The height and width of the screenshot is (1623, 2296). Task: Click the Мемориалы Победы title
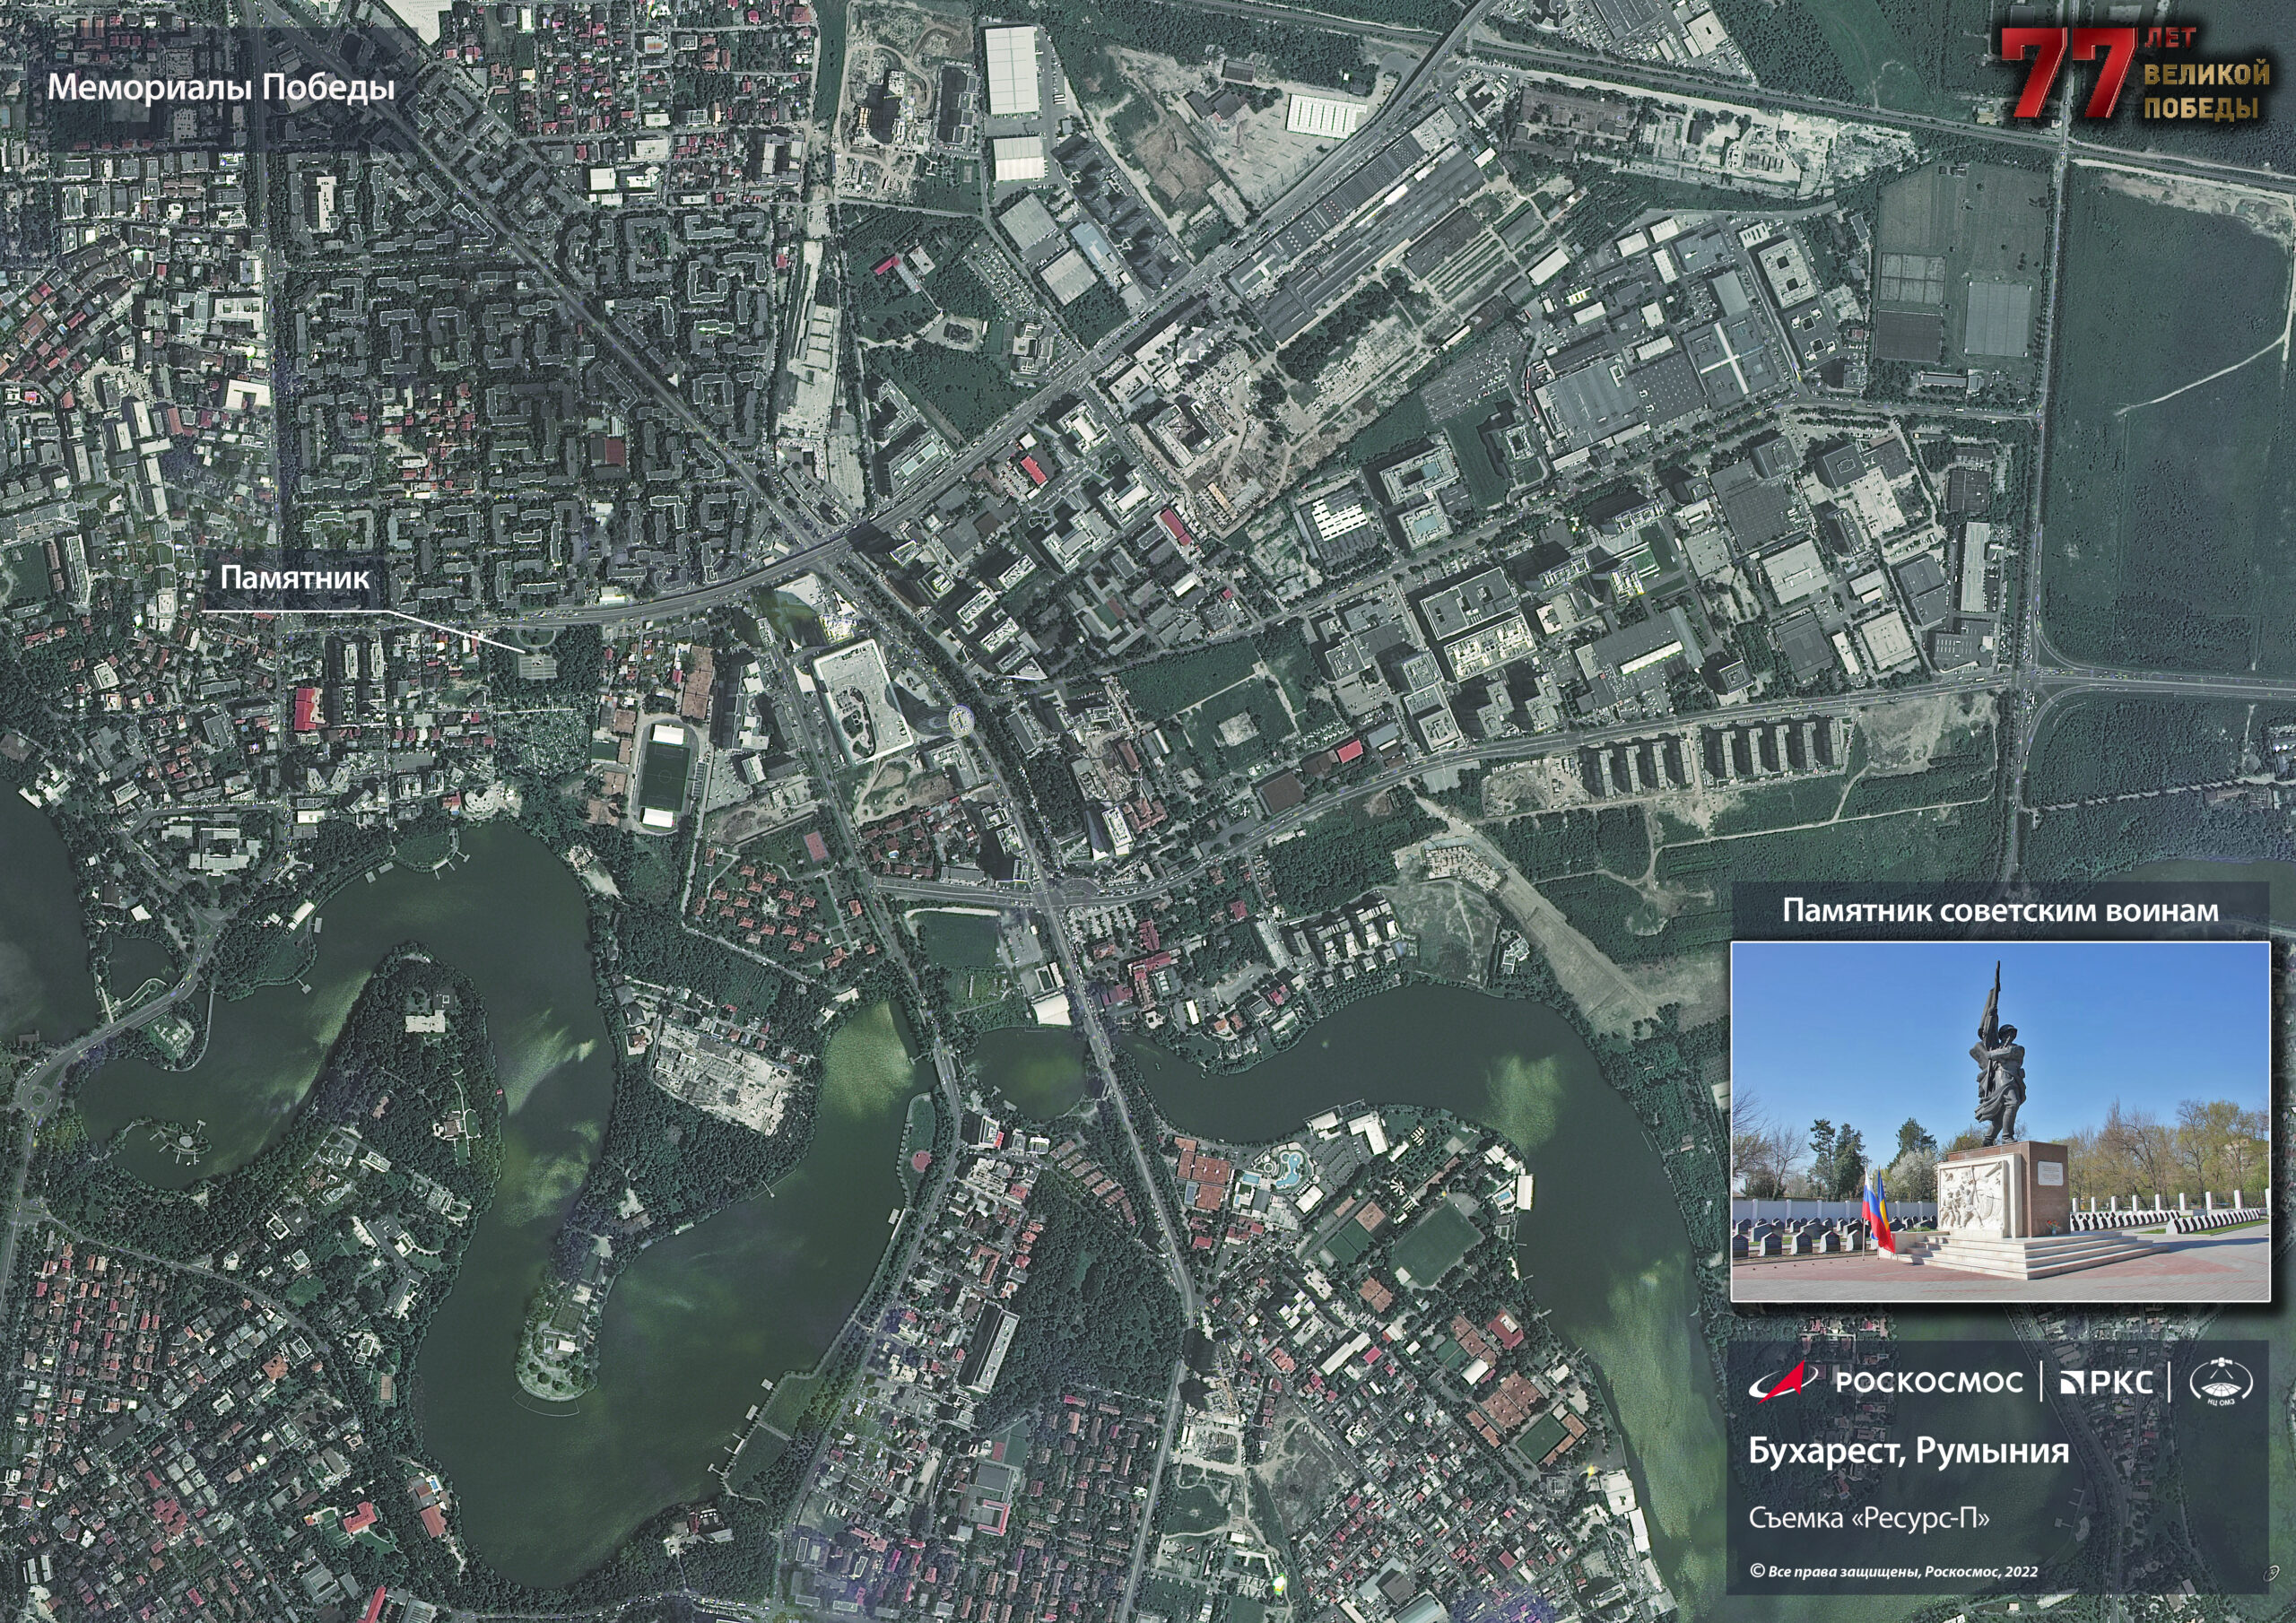221,88
